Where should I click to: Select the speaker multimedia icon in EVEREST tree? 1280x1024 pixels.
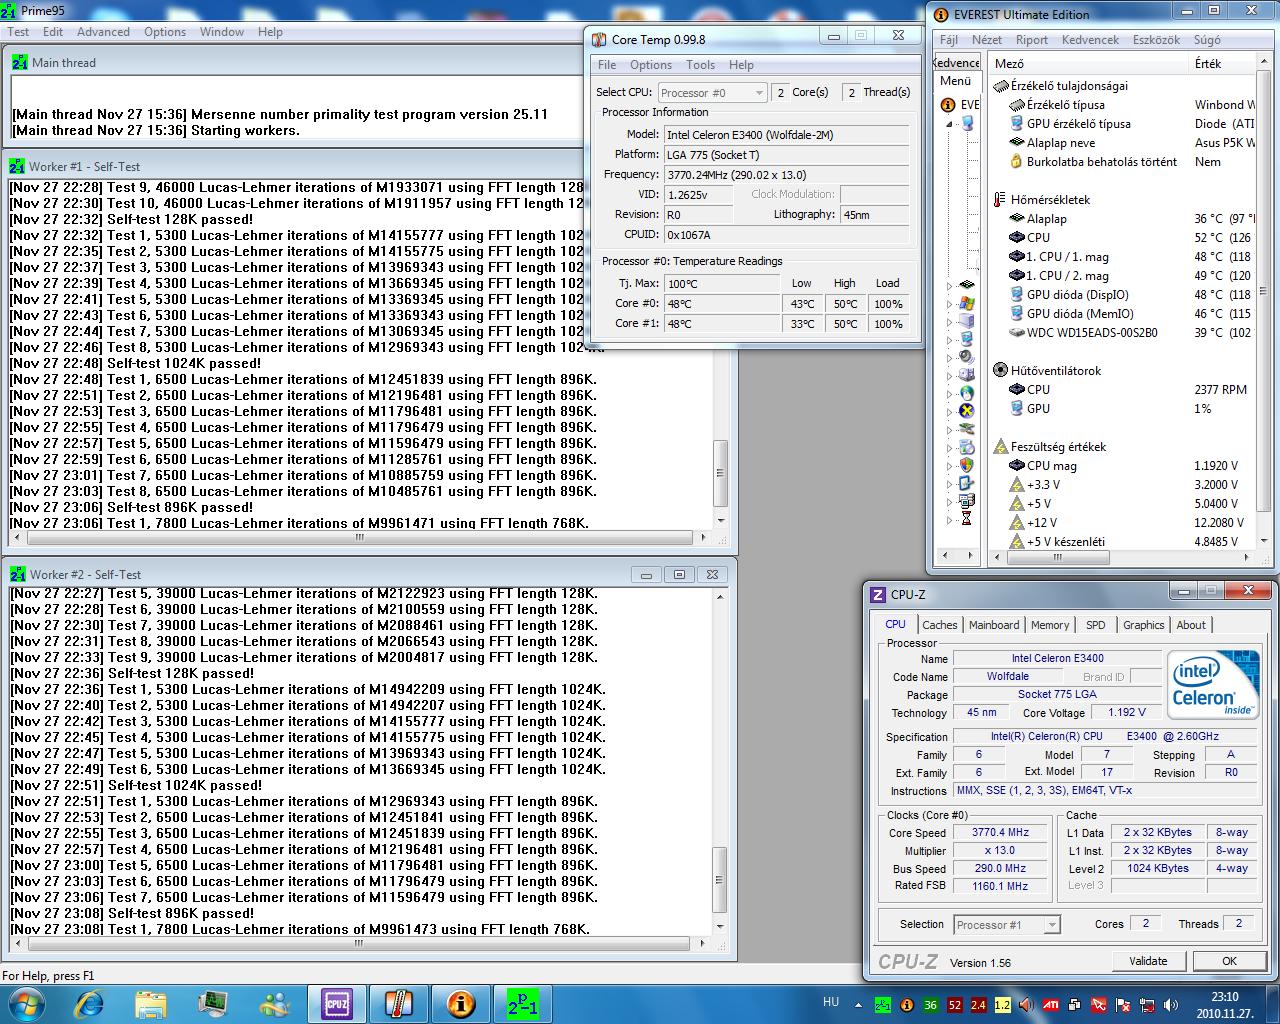click(x=967, y=356)
